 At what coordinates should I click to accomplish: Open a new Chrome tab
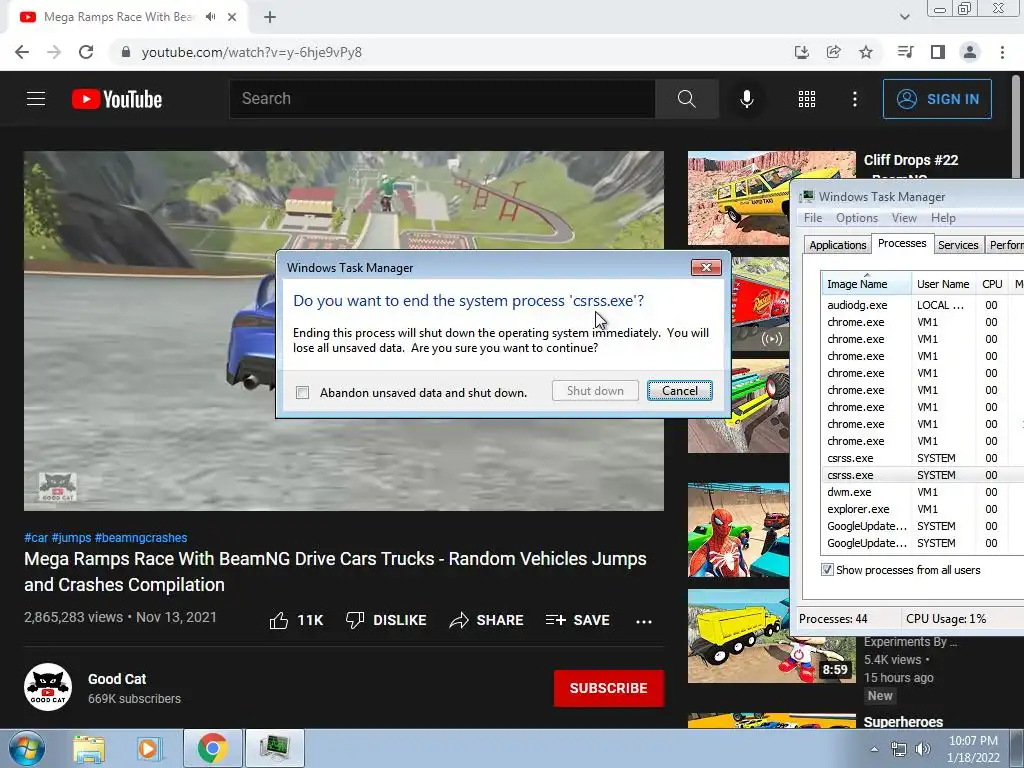270,17
